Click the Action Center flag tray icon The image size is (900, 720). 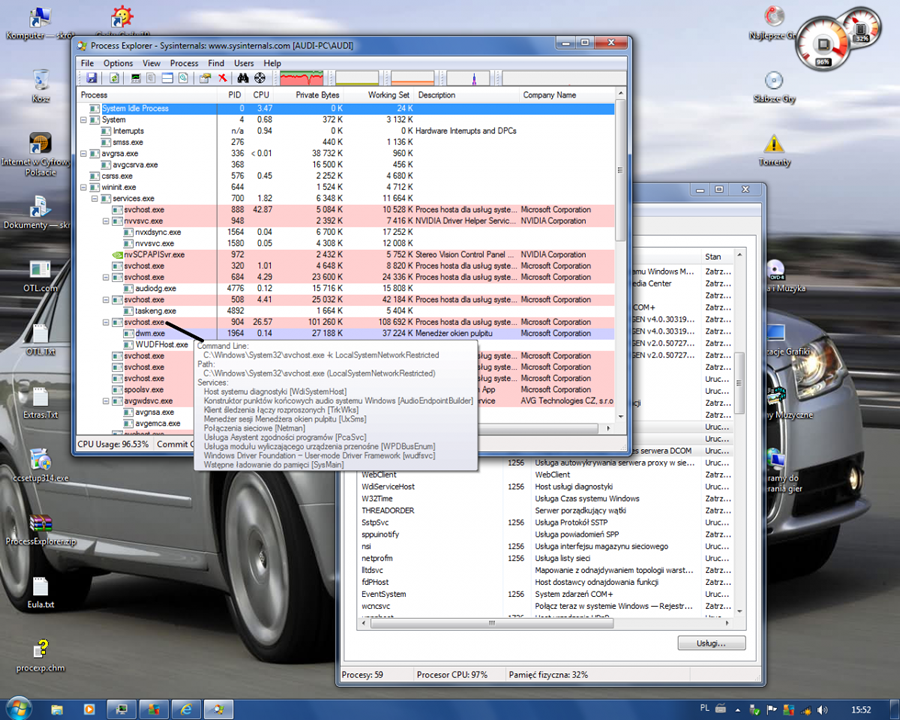tap(772, 710)
